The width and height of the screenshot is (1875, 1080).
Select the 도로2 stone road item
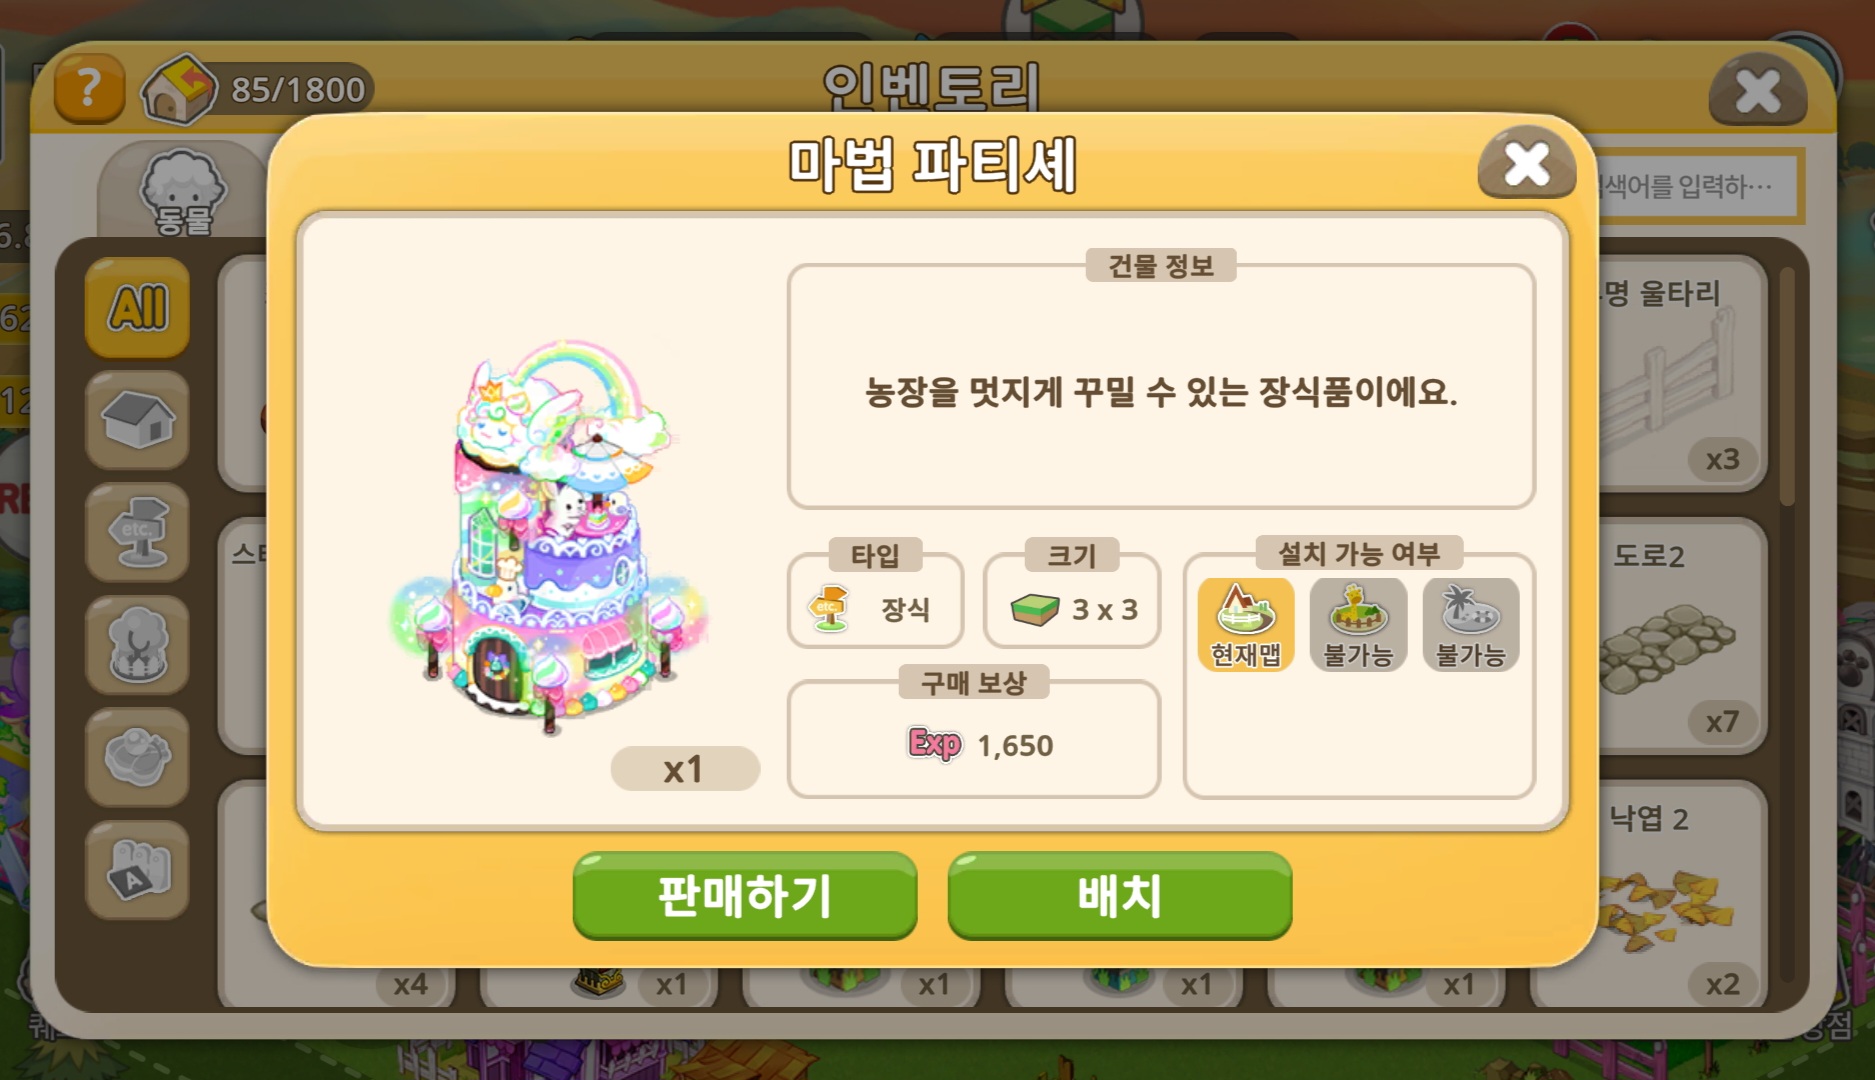[1682, 636]
